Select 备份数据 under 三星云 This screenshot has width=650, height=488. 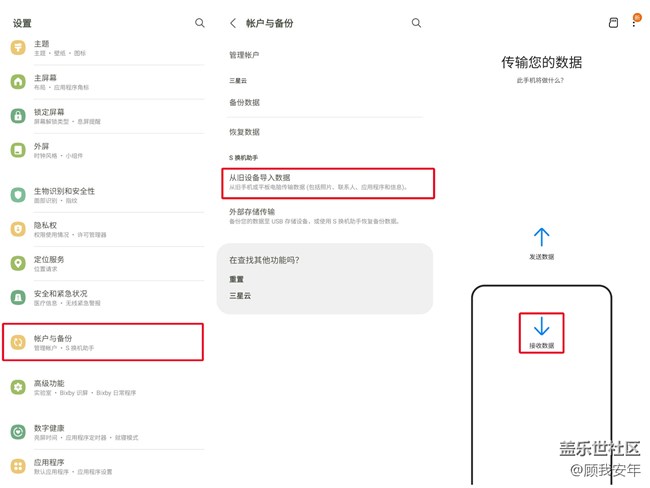click(245, 102)
